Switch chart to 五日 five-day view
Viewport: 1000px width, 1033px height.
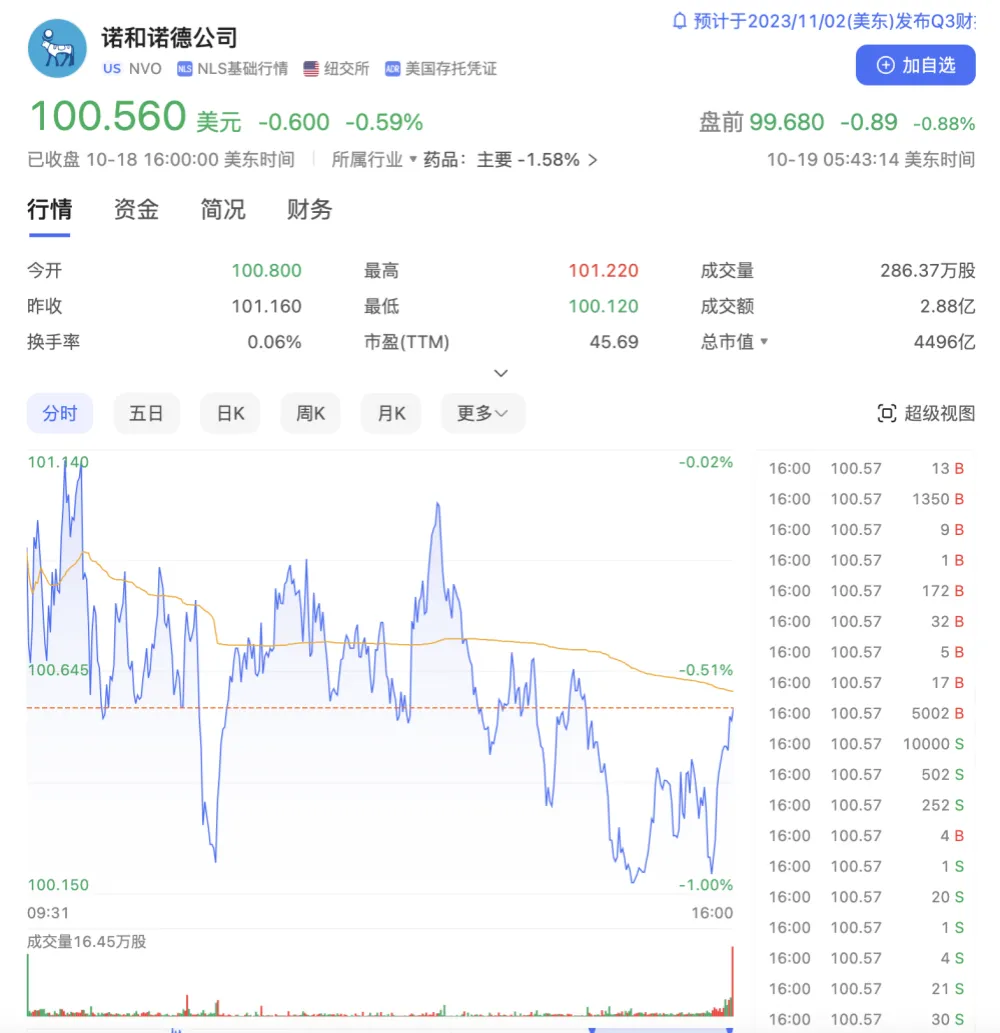tap(146, 414)
